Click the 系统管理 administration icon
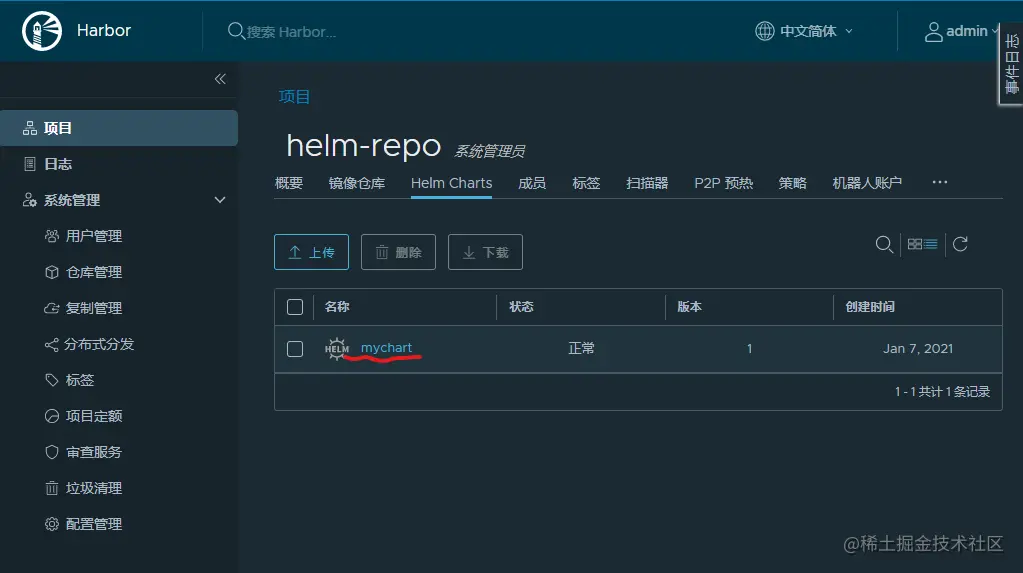The image size is (1023, 573). point(29,200)
